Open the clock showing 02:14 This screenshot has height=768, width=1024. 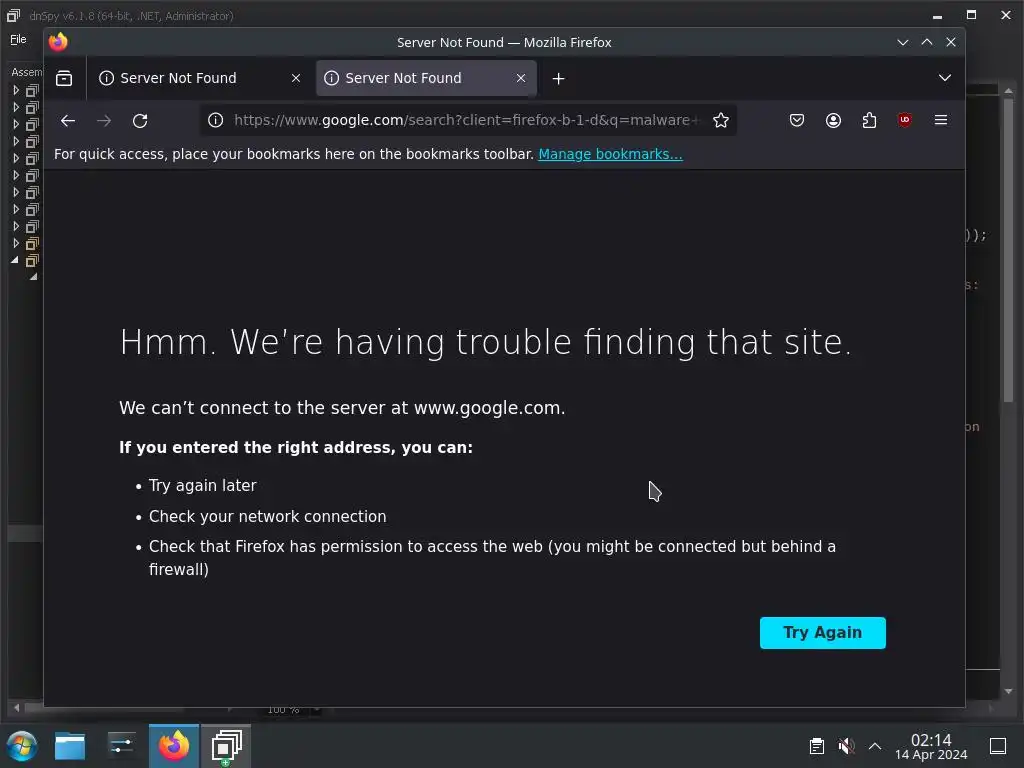(x=931, y=746)
